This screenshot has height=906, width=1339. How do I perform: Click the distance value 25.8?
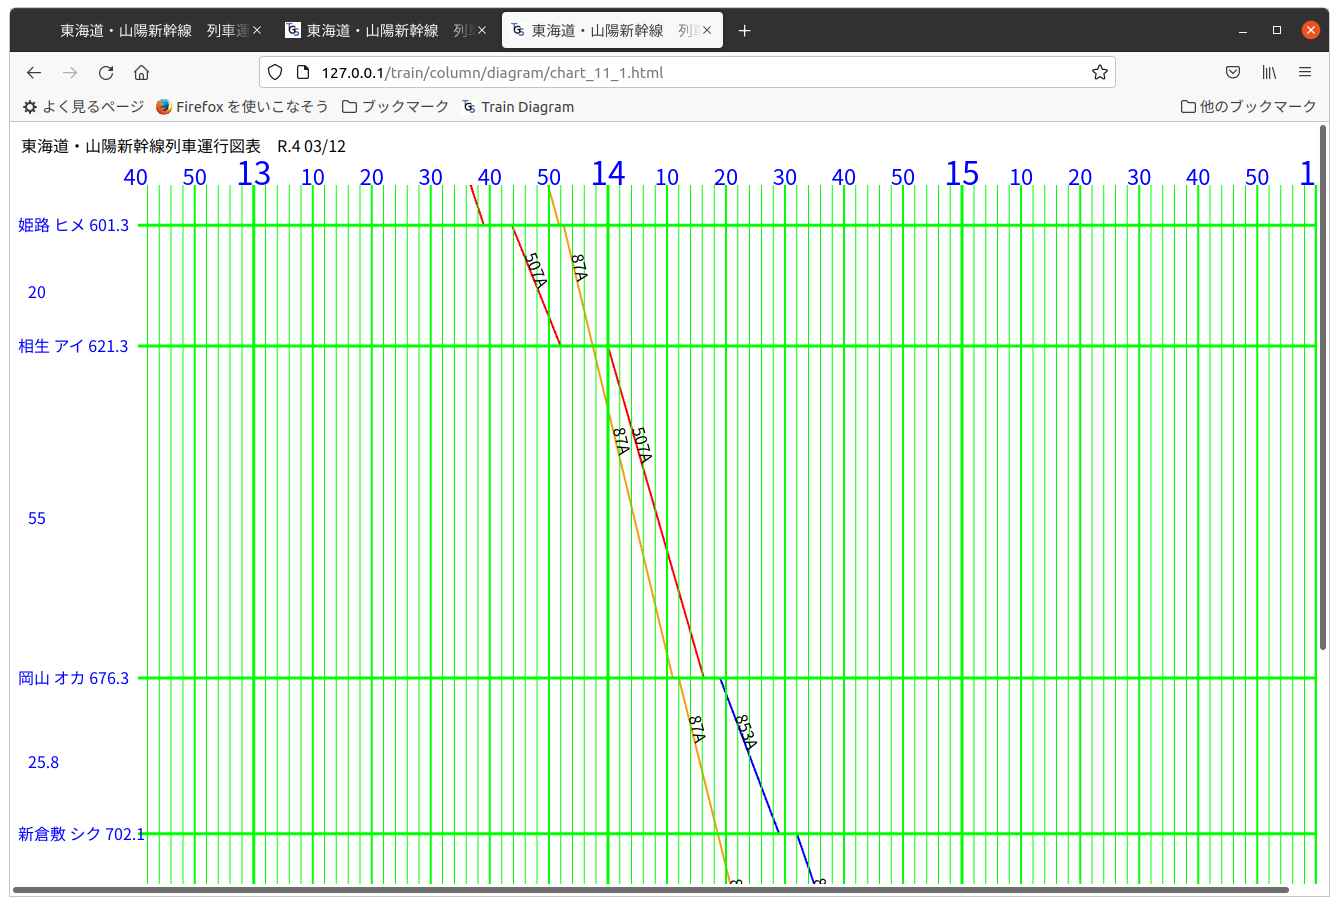tap(43, 763)
